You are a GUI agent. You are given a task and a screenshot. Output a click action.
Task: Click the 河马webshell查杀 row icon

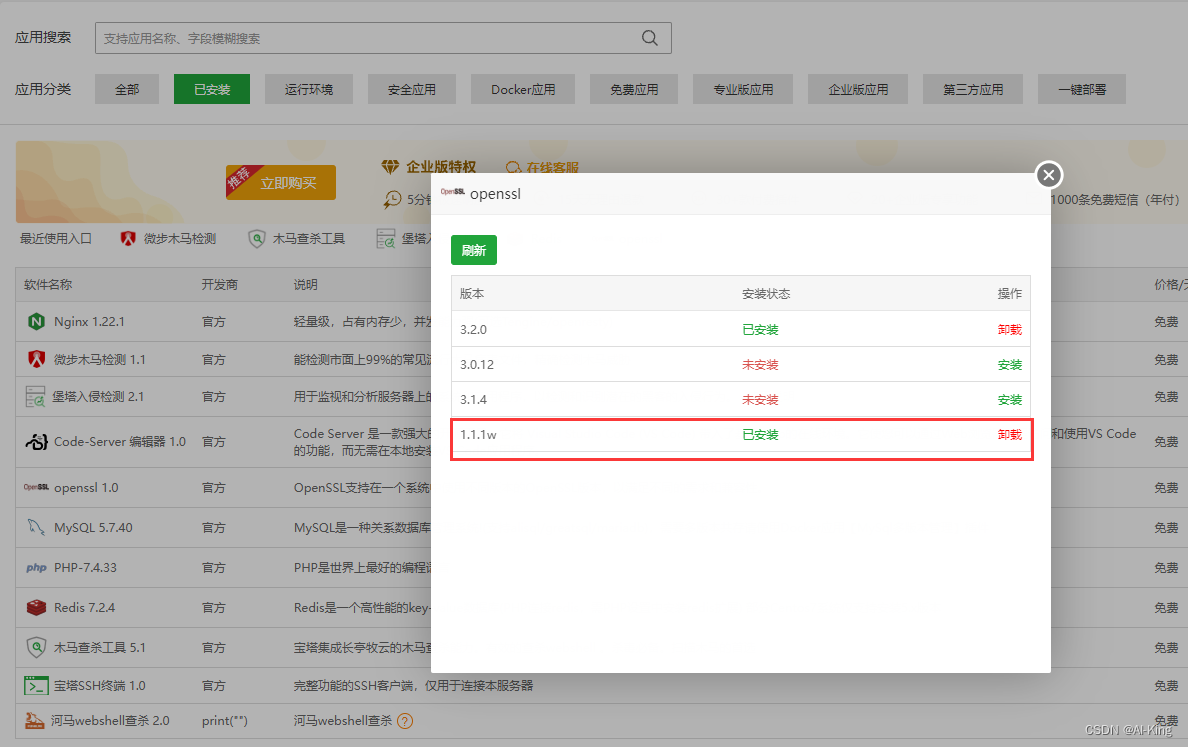[34, 720]
